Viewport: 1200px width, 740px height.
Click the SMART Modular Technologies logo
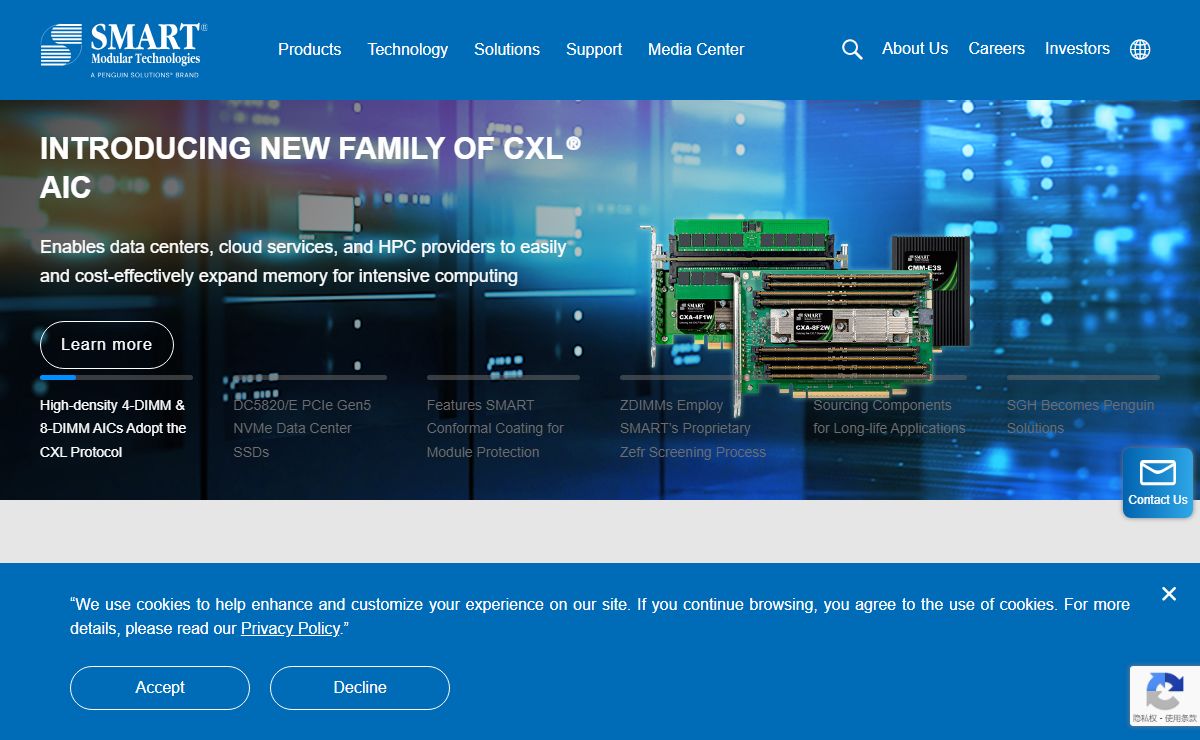(x=123, y=49)
